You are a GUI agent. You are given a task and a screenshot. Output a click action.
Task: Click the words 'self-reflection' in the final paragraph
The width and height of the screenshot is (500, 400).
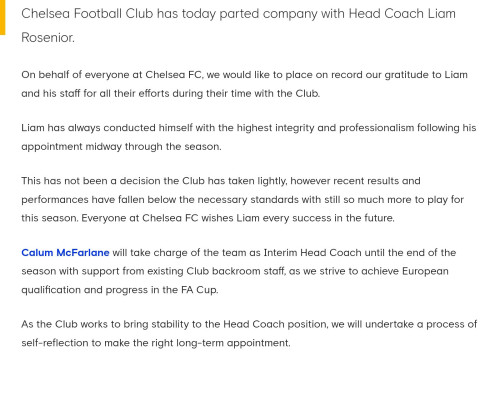tap(56, 343)
